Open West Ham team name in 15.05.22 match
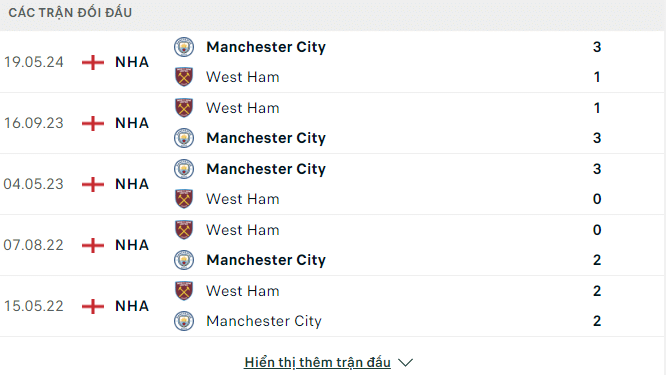666x375 pixels. click(243, 291)
